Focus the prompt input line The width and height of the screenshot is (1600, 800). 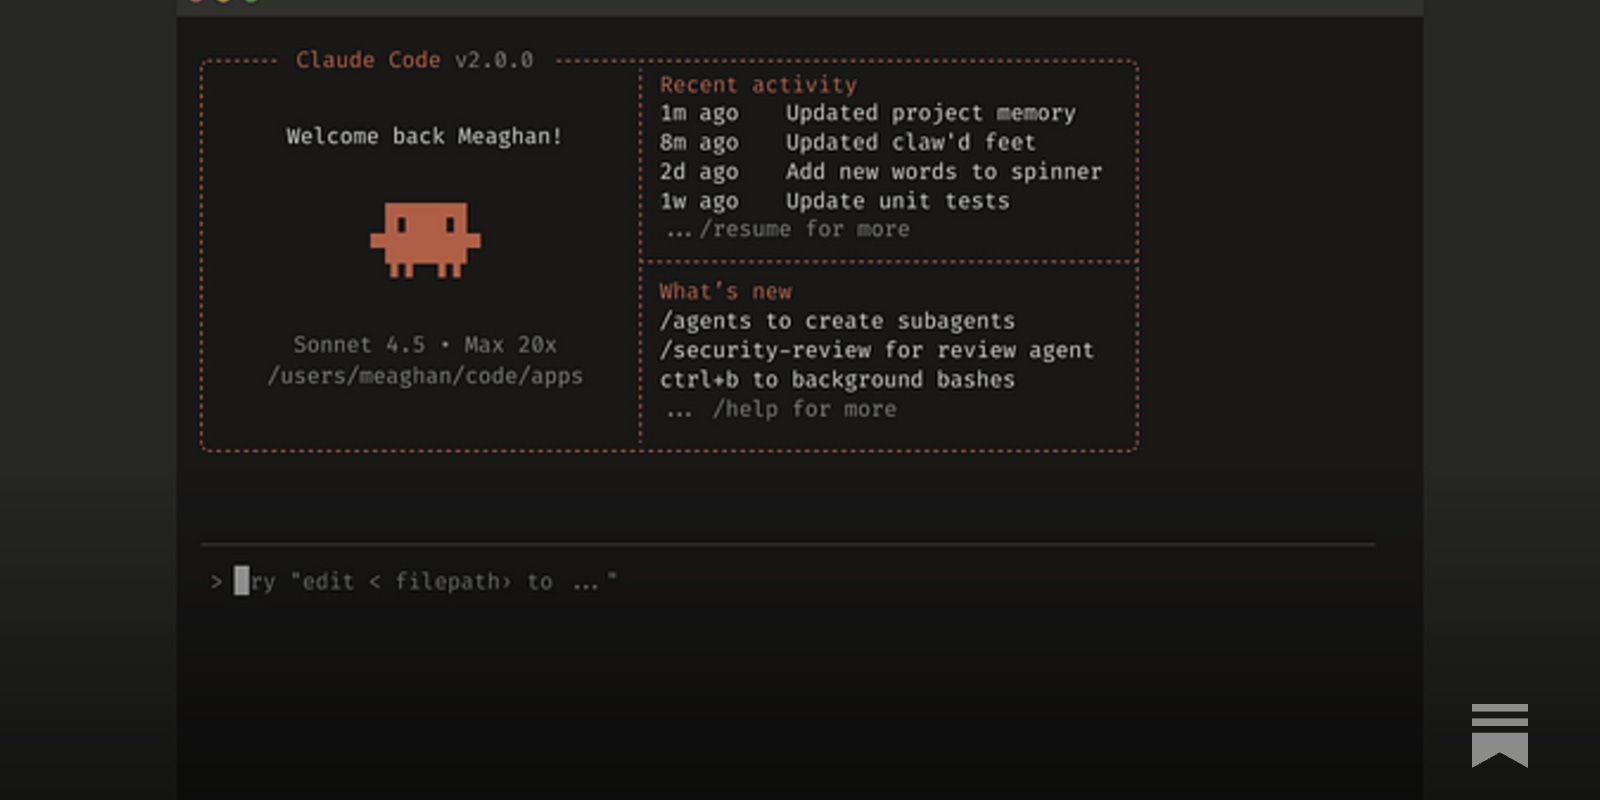[x=788, y=581]
